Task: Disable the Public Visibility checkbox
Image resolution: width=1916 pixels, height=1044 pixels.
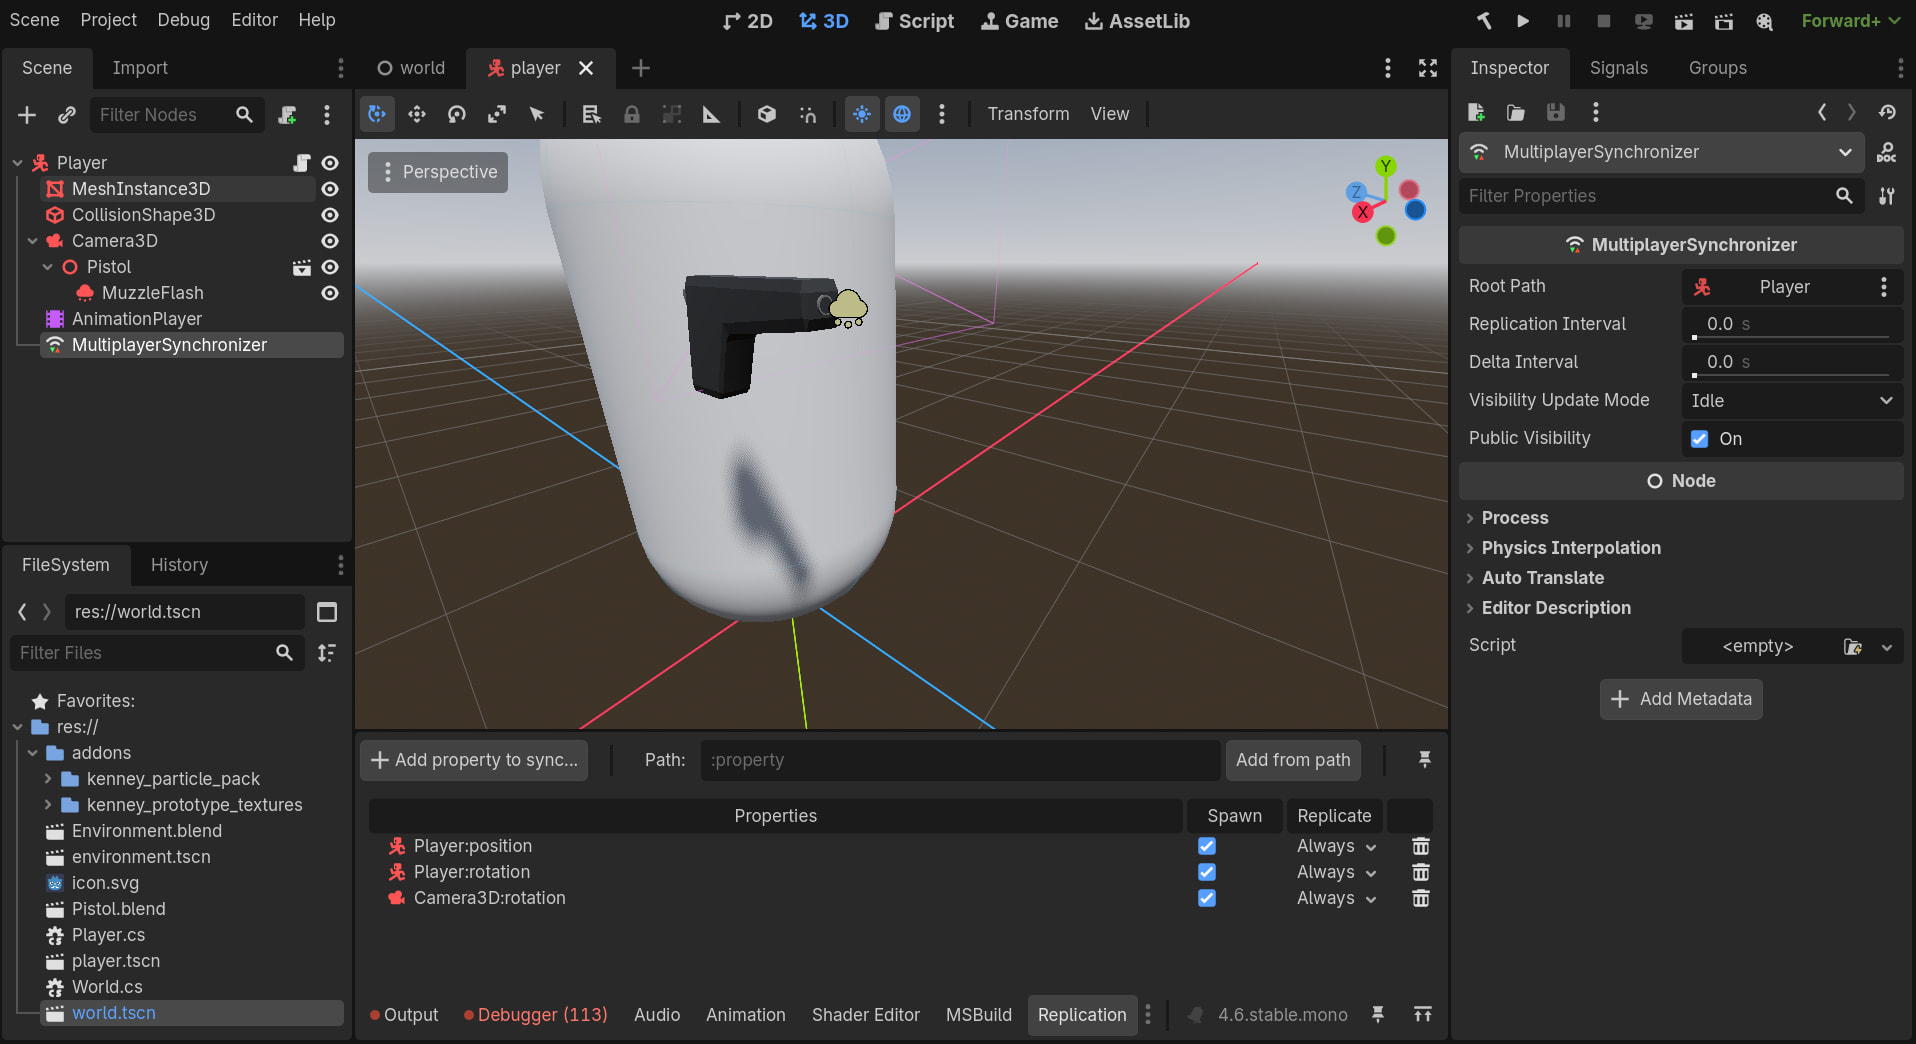Action: click(1699, 439)
